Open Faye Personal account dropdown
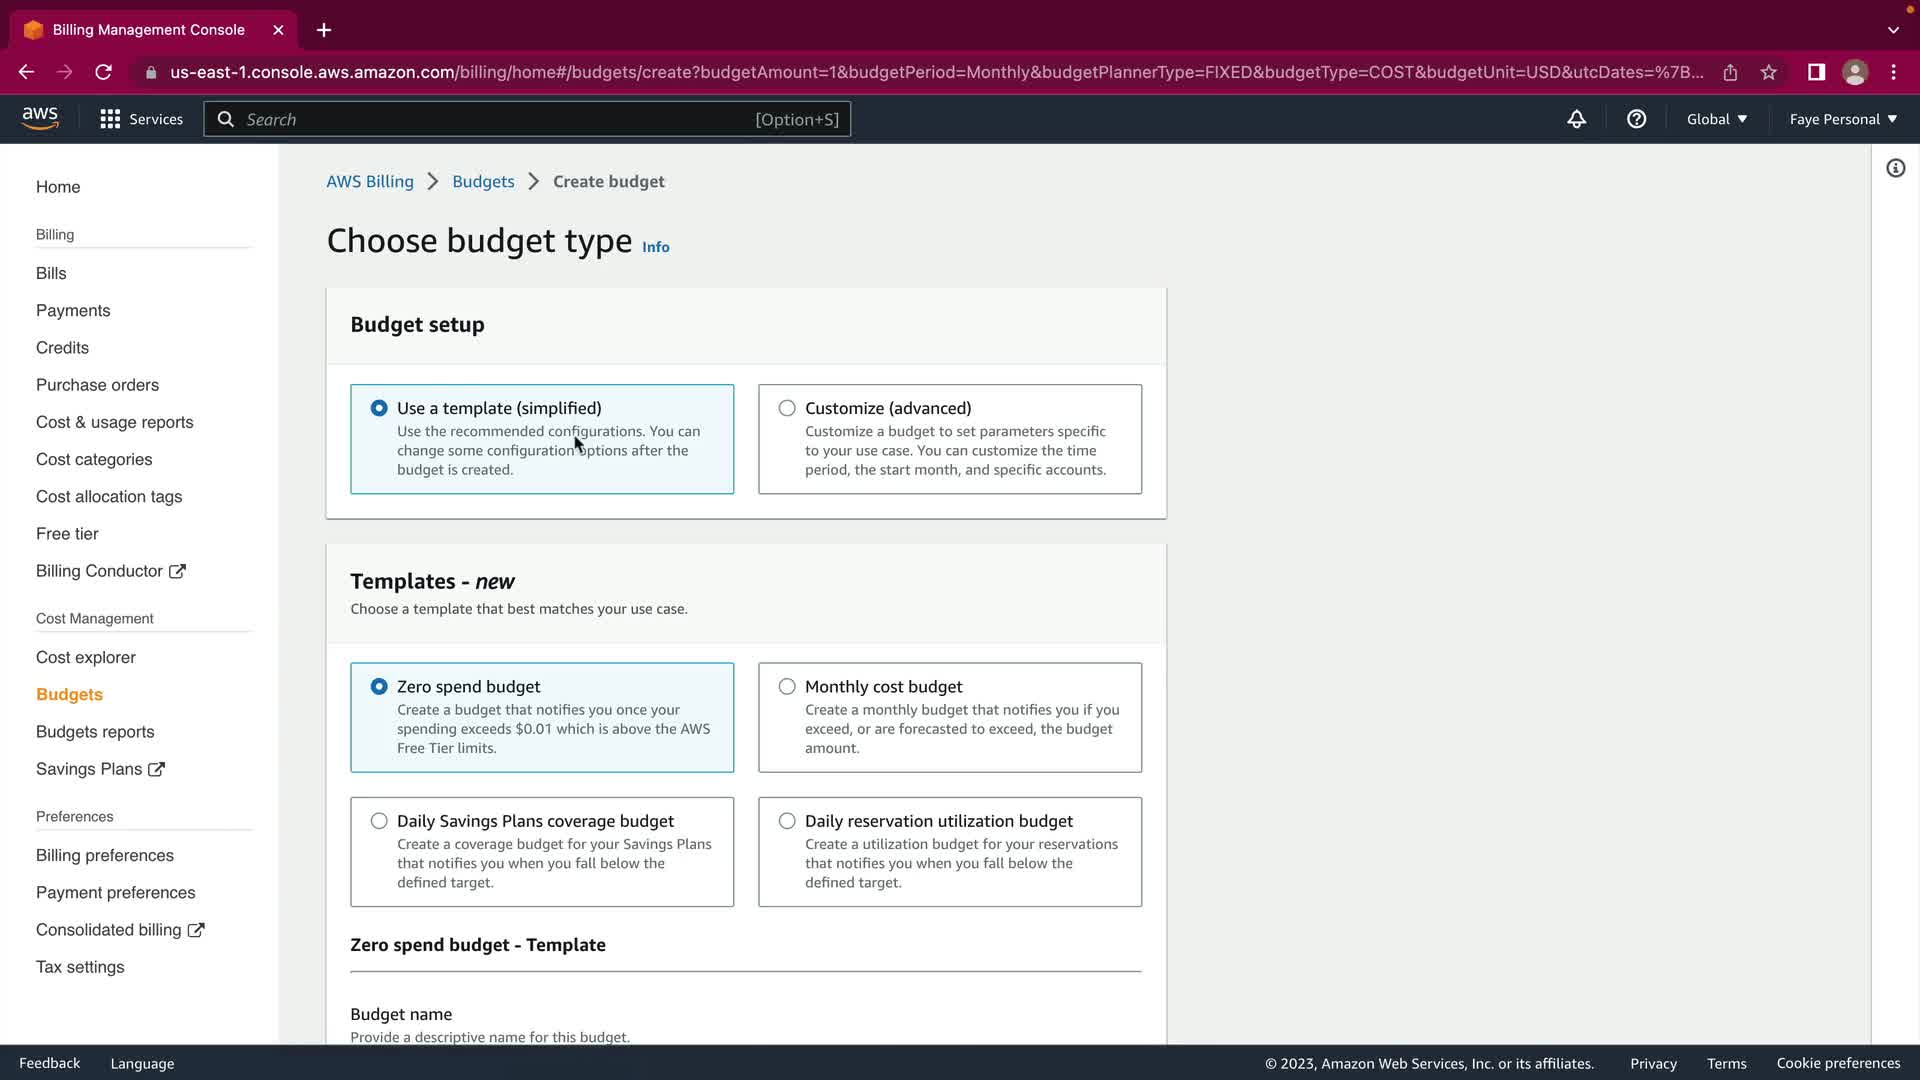This screenshot has height=1080, width=1920. (x=1842, y=119)
